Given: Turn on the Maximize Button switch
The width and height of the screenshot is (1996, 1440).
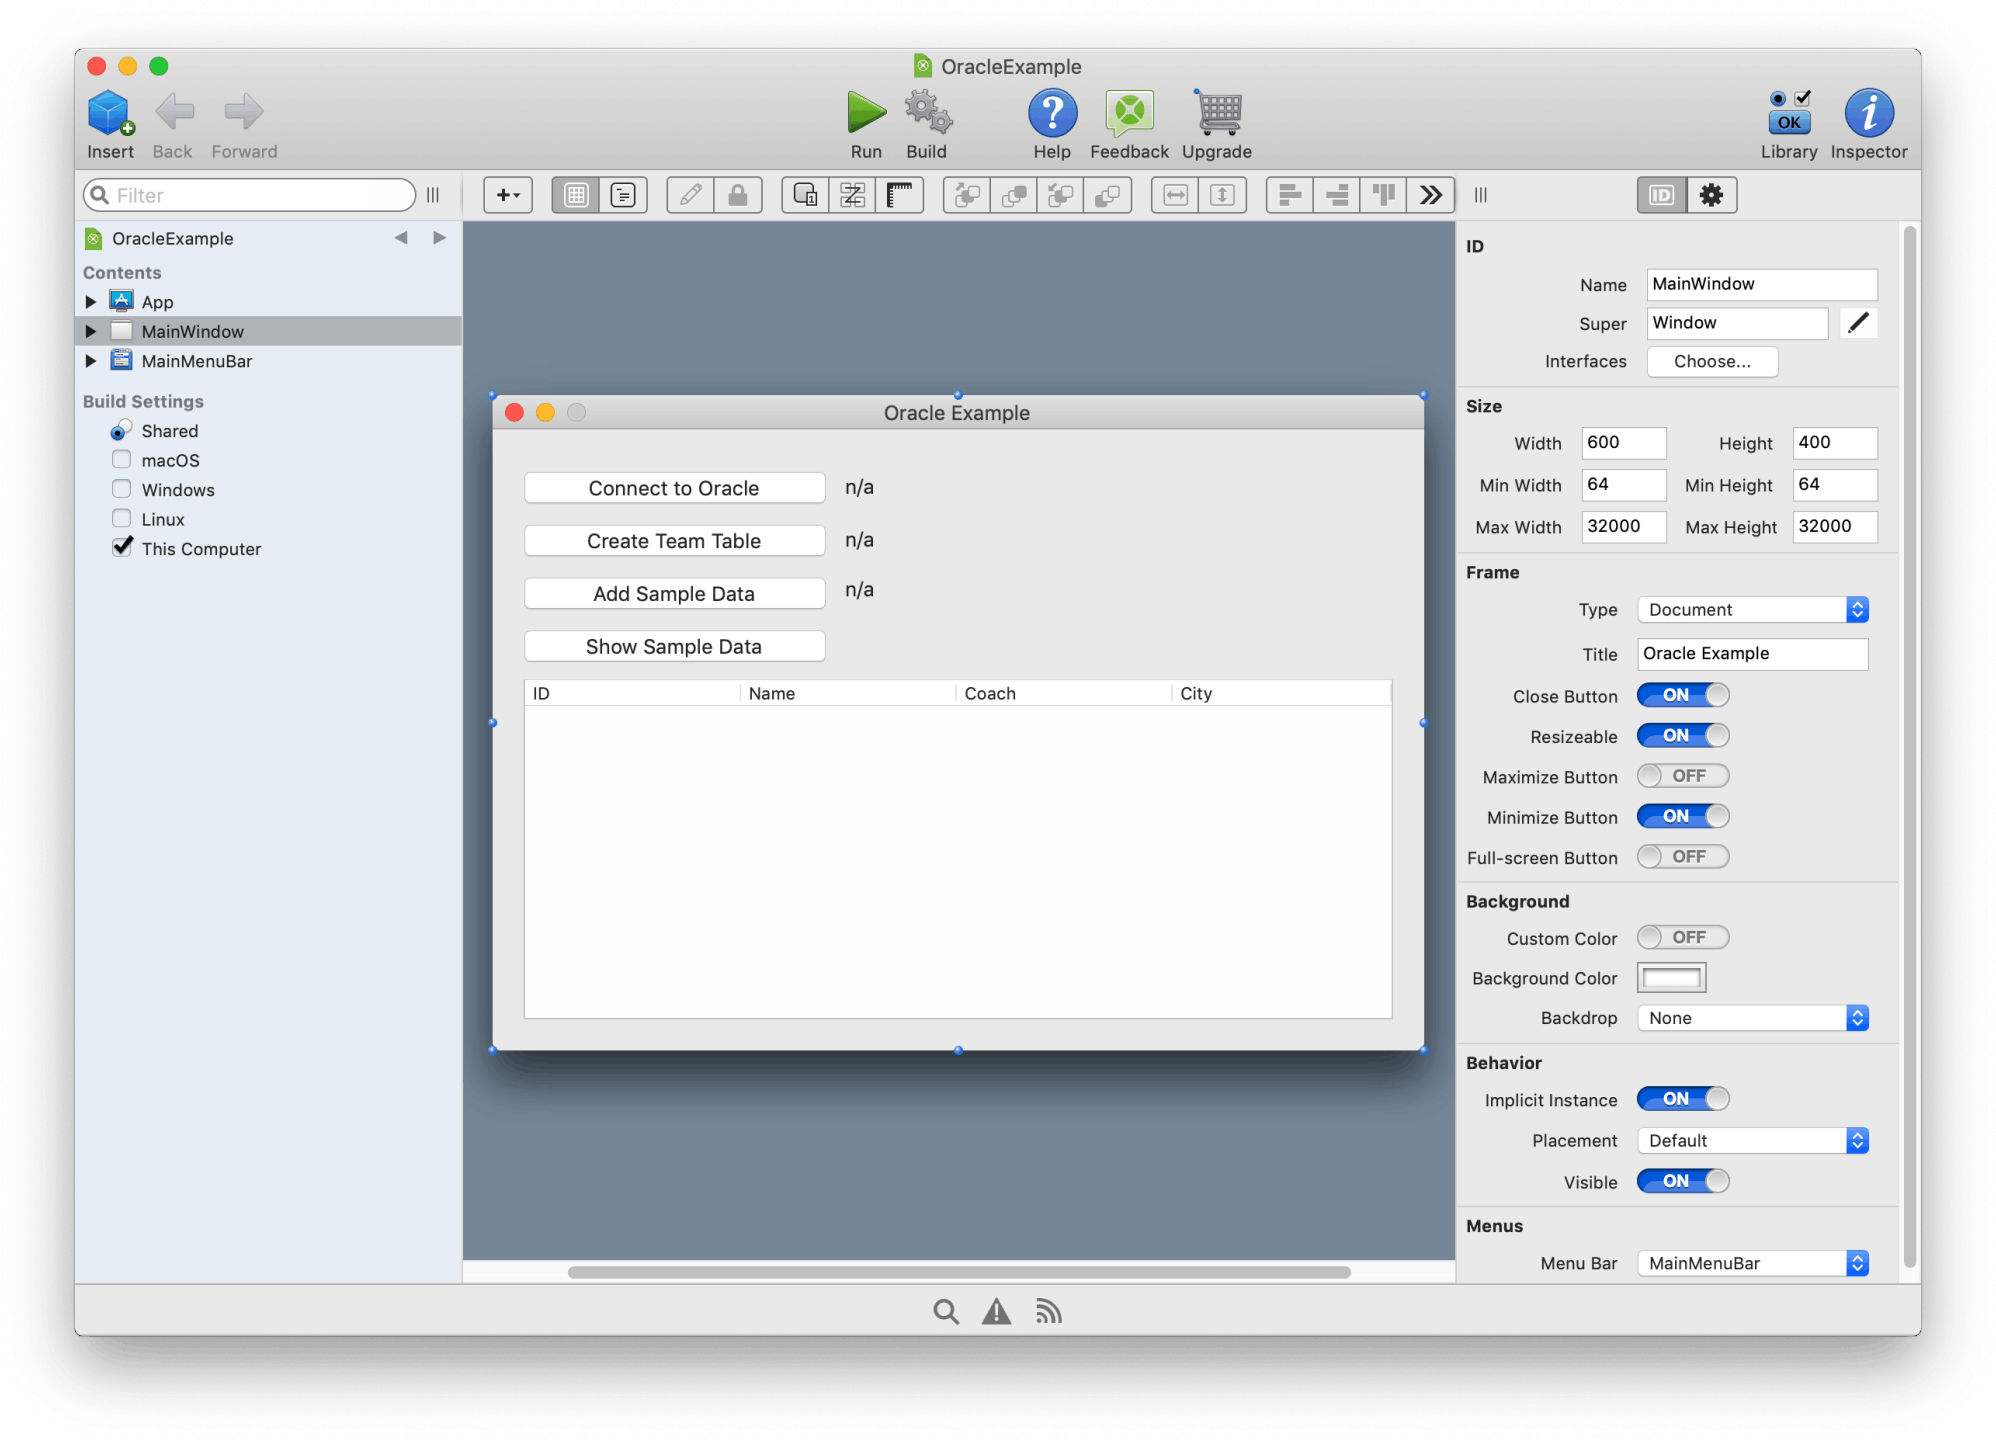Looking at the screenshot, I should click(1682, 776).
